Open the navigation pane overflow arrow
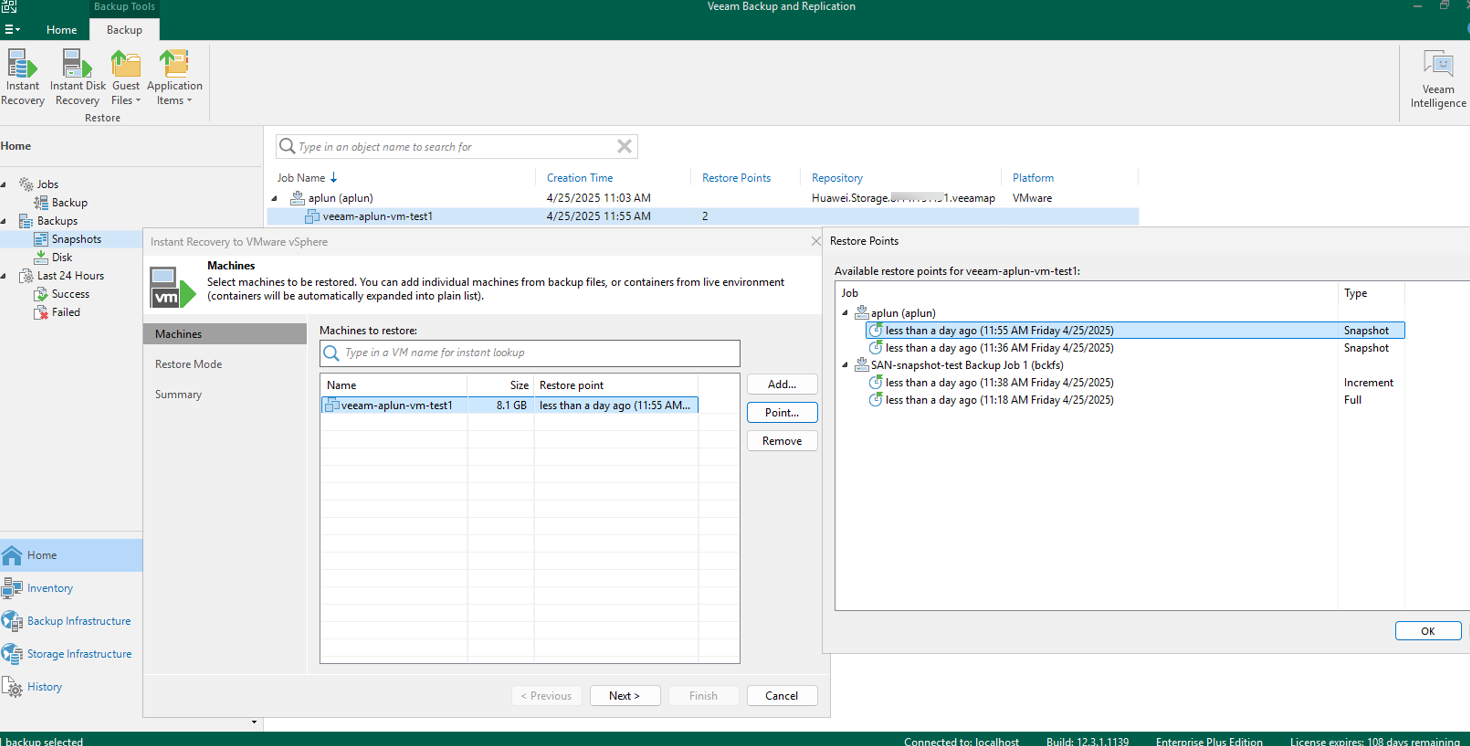1470x746 pixels. [x=254, y=722]
